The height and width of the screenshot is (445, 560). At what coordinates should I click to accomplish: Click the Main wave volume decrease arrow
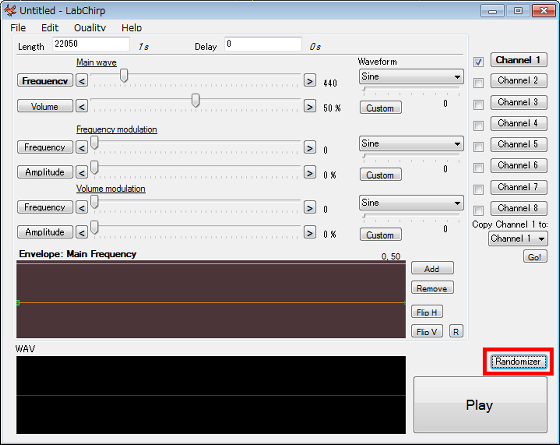[82, 106]
